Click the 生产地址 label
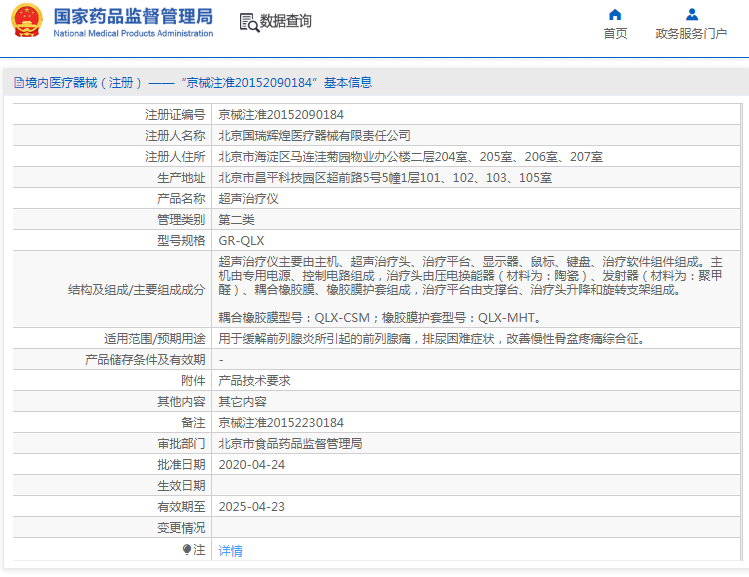 181,178
